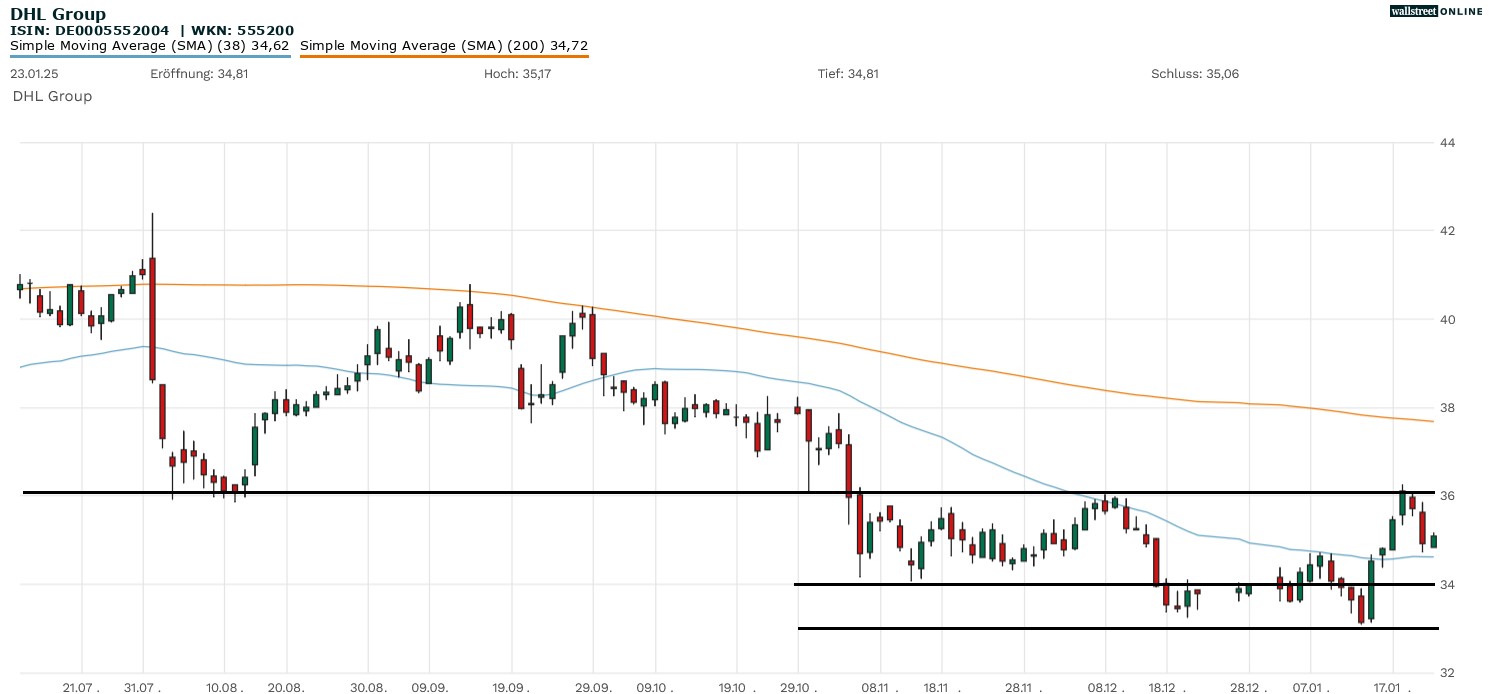
Task: Click the 09.10. date axis label
Action: click(x=655, y=688)
